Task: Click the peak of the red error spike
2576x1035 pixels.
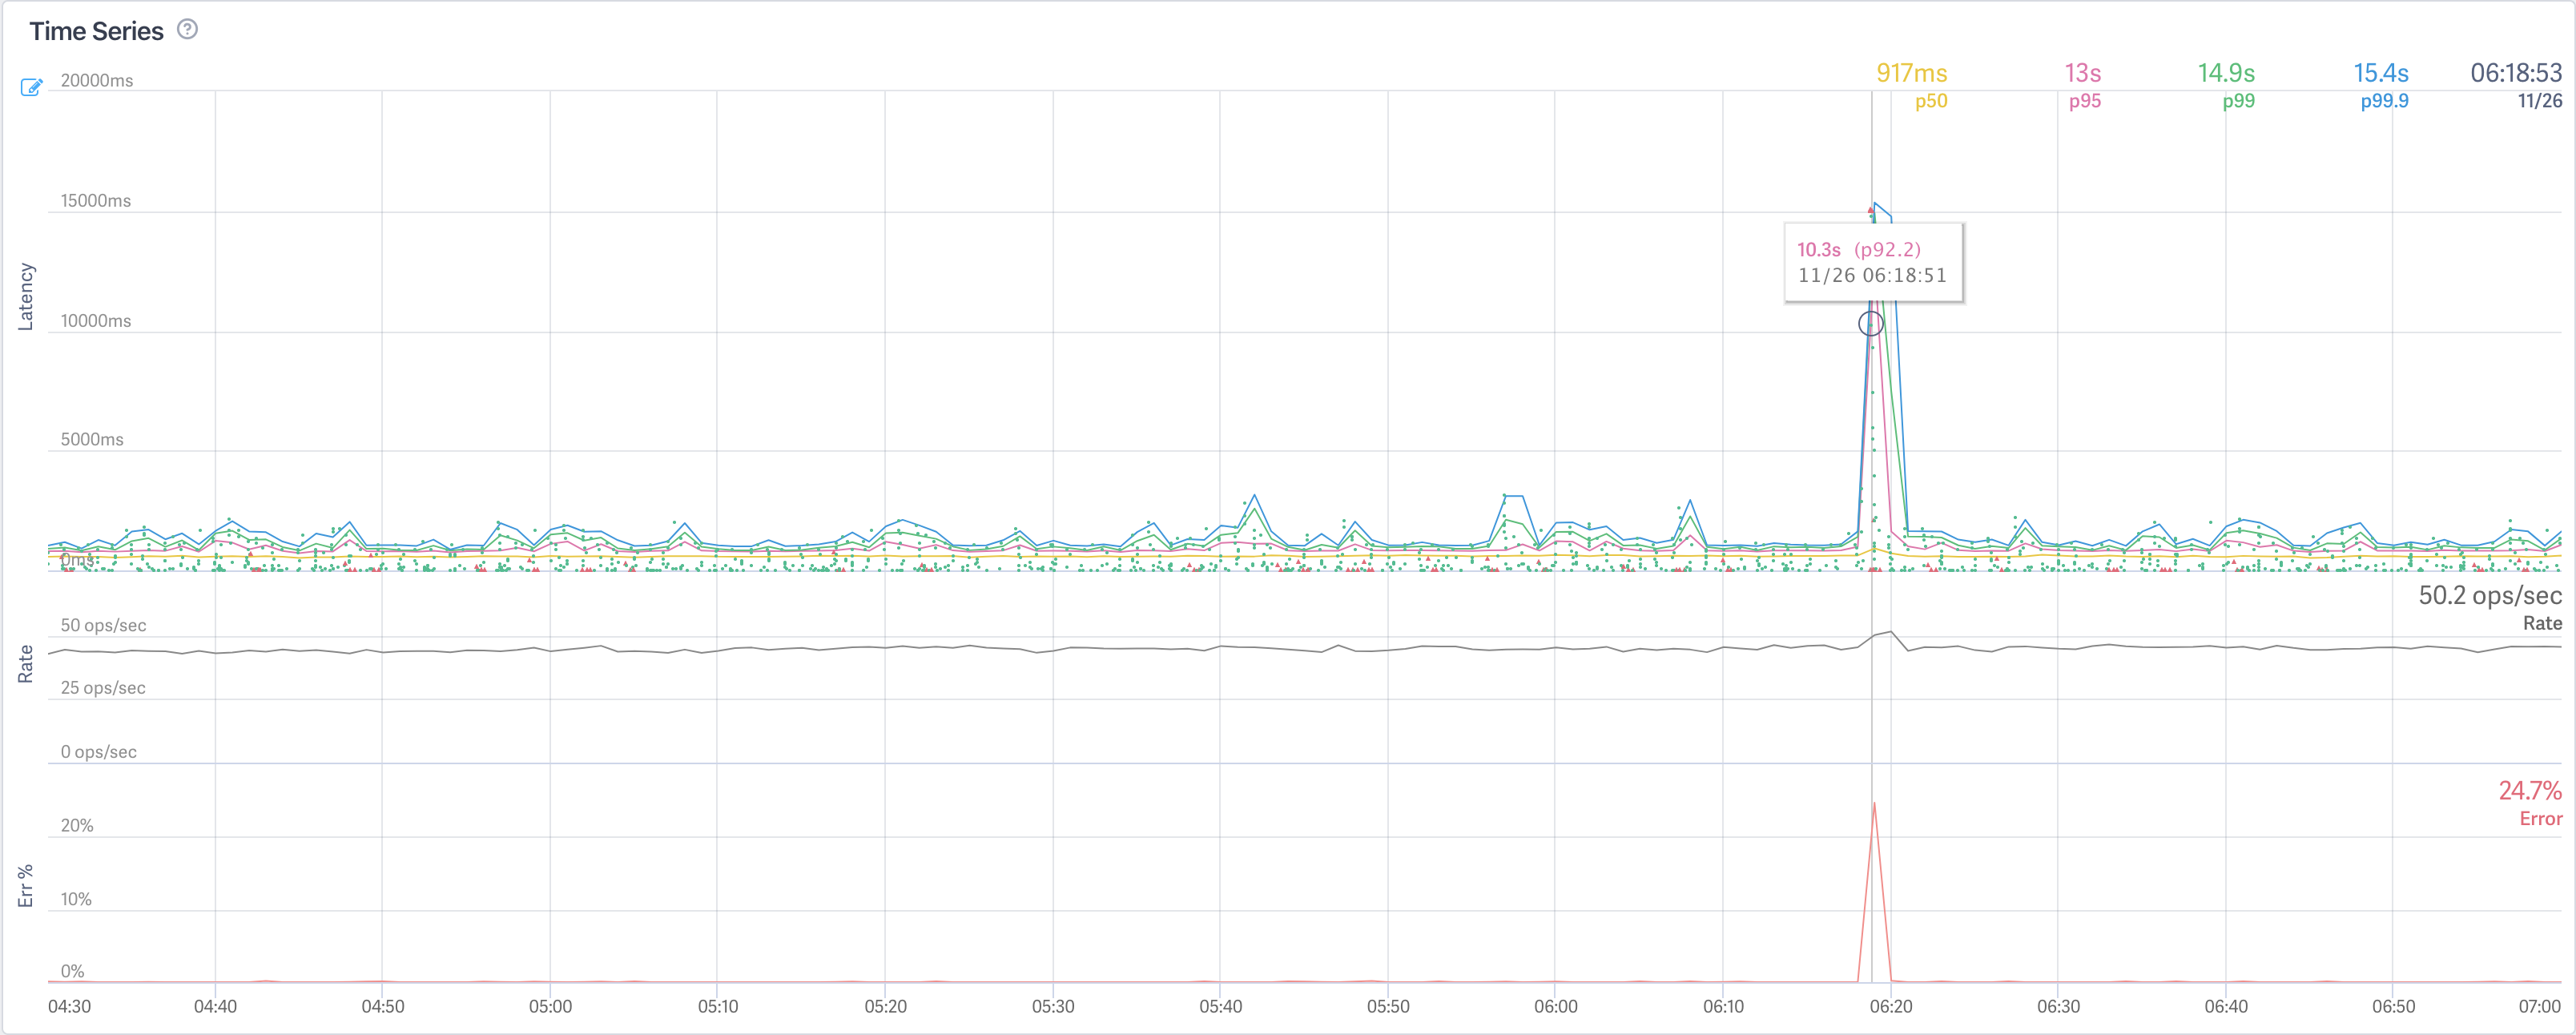Action: point(1874,803)
